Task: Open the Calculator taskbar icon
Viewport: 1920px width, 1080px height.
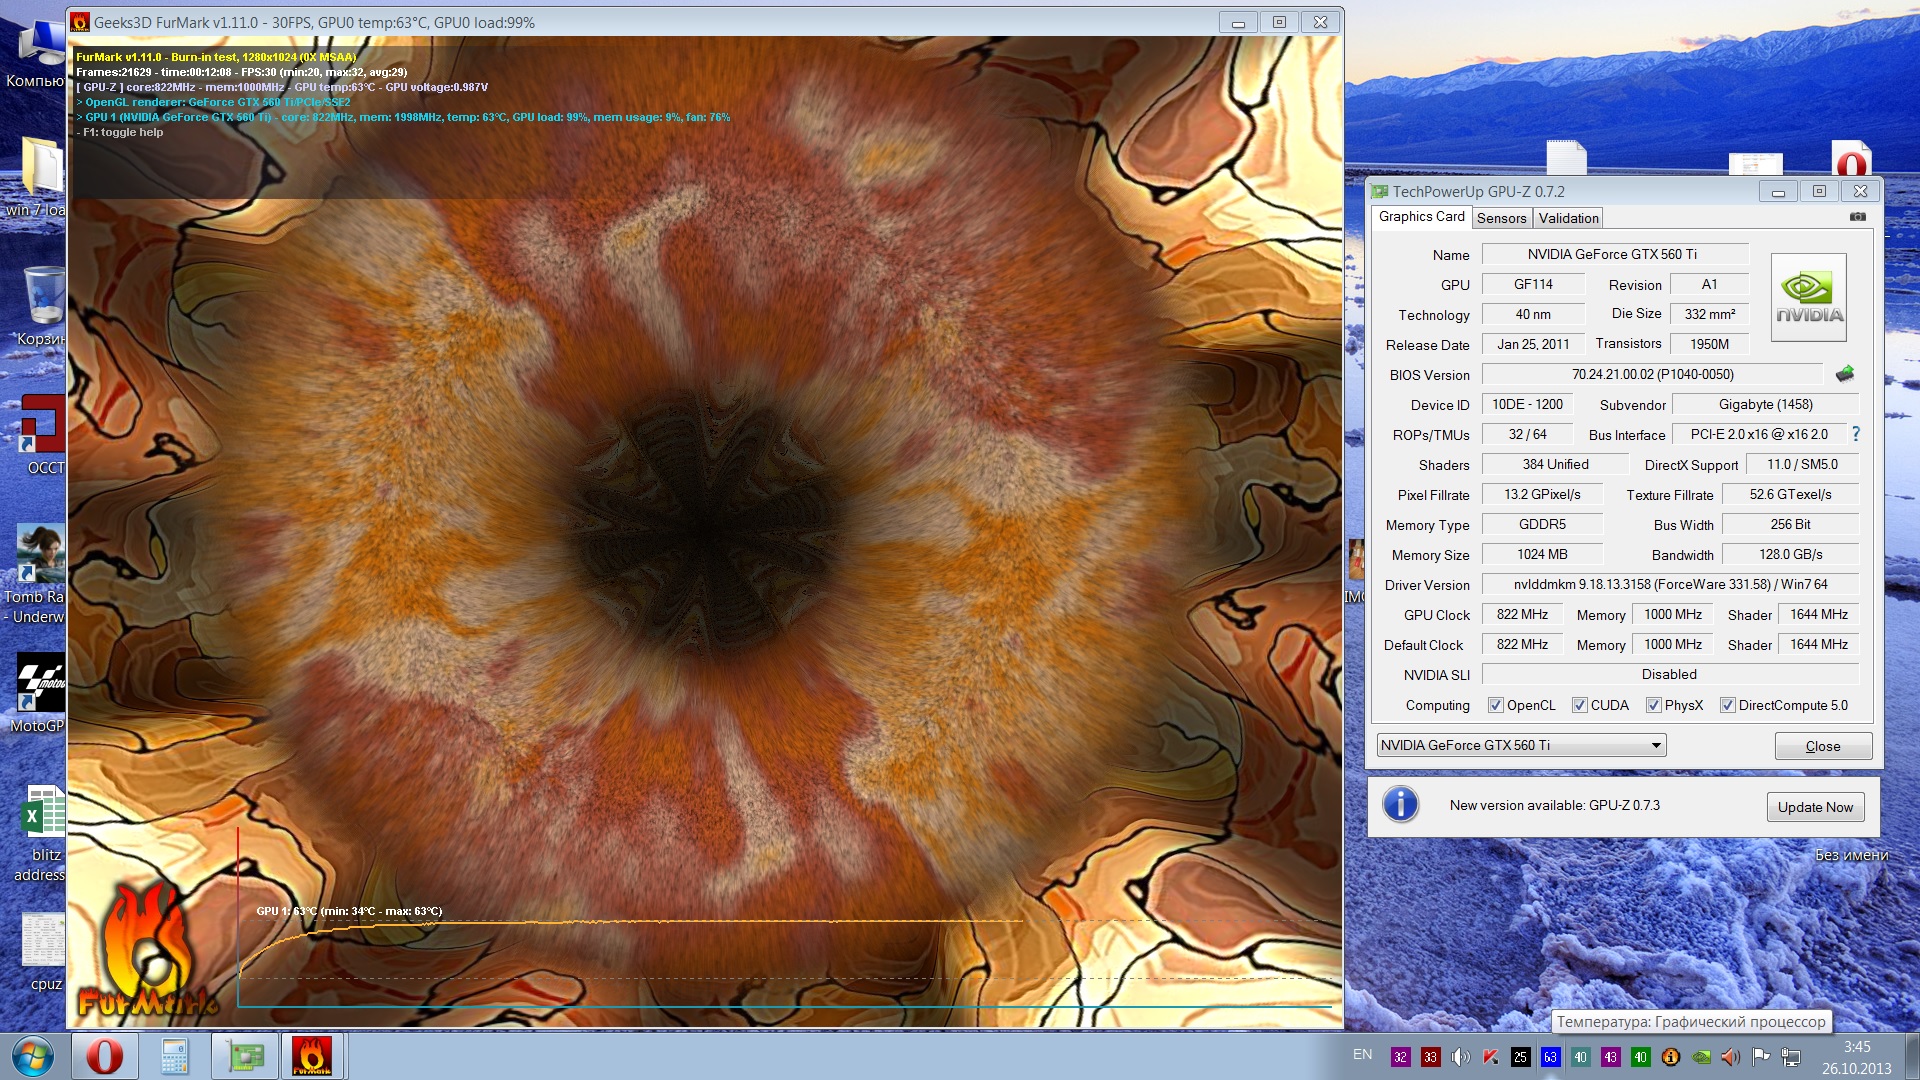Action: 174,1056
